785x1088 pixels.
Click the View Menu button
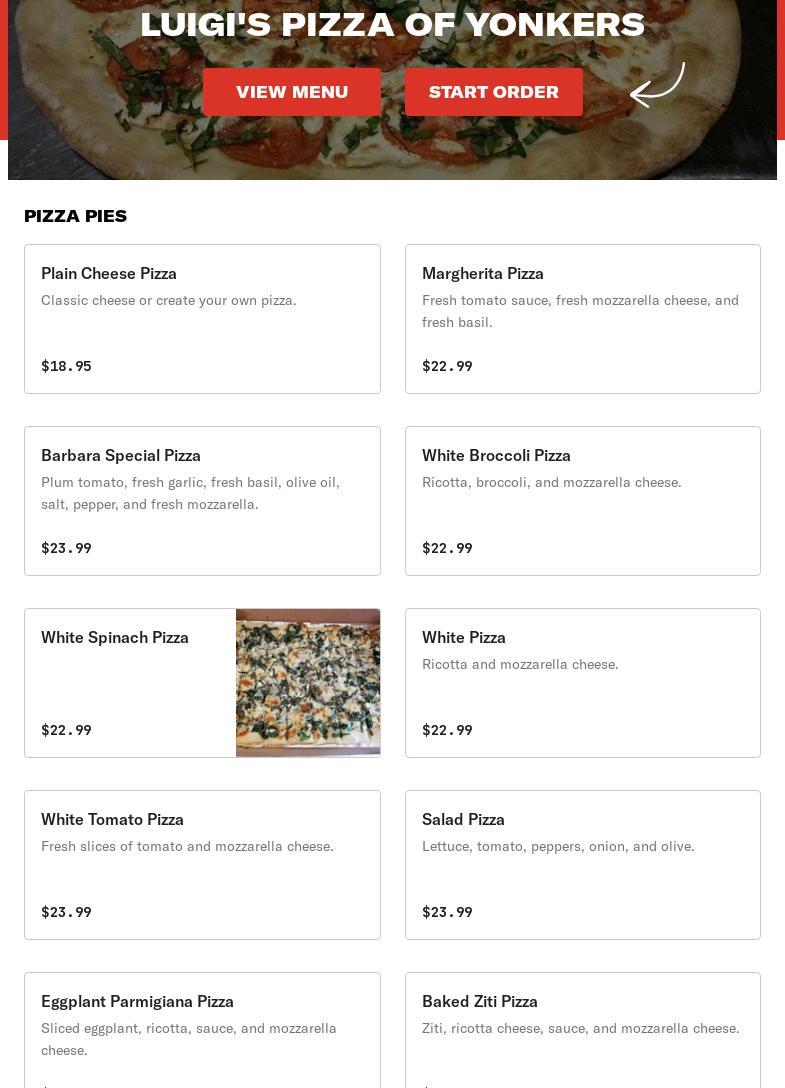pos(292,92)
